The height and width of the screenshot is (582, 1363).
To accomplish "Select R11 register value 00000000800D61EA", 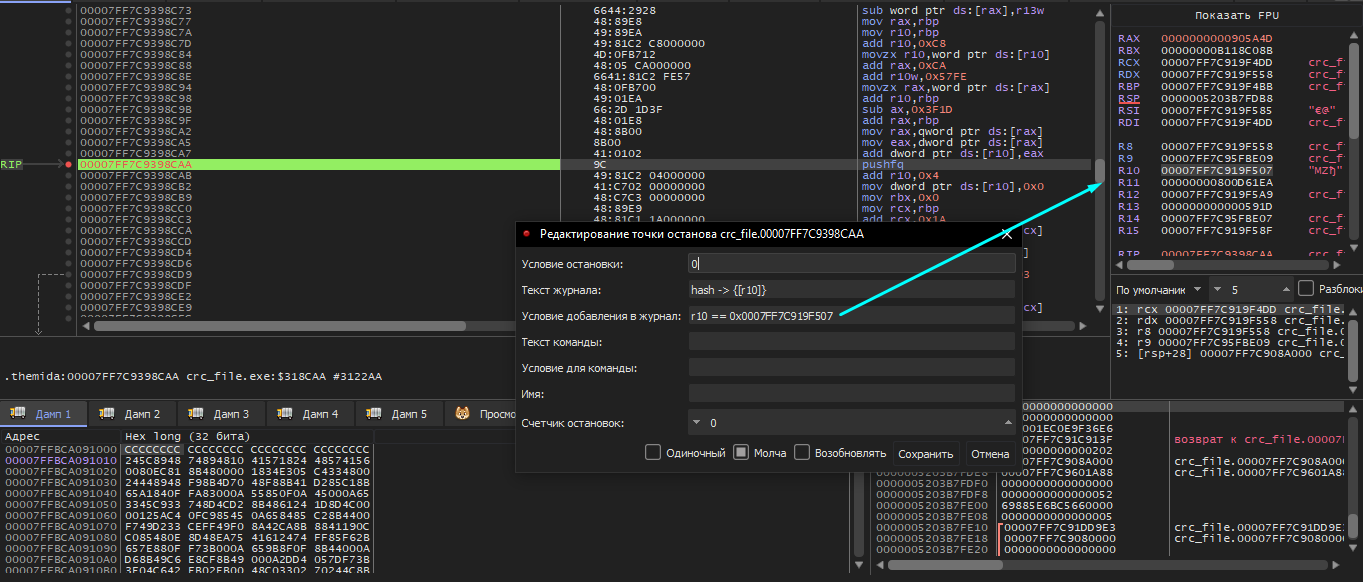I will 1217,183.
